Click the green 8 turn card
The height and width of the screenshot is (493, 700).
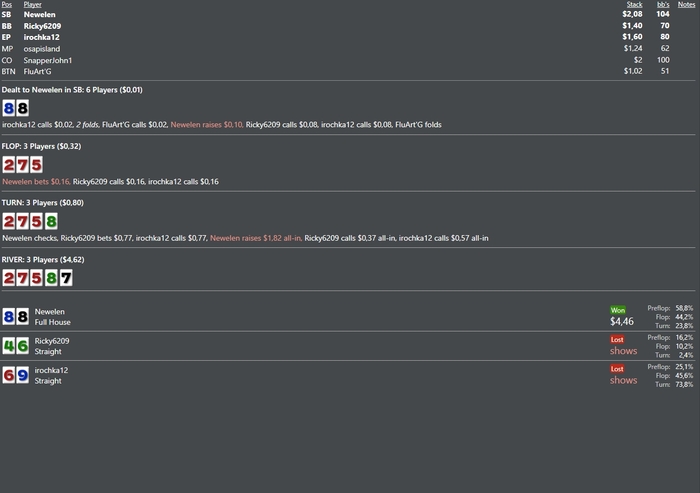coord(51,221)
